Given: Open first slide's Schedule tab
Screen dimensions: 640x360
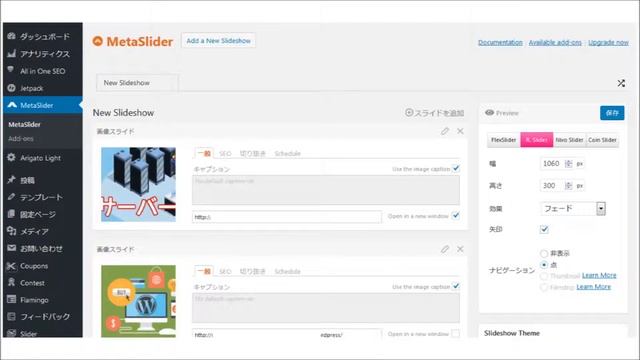Looking at the screenshot, I should coord(287,153).
